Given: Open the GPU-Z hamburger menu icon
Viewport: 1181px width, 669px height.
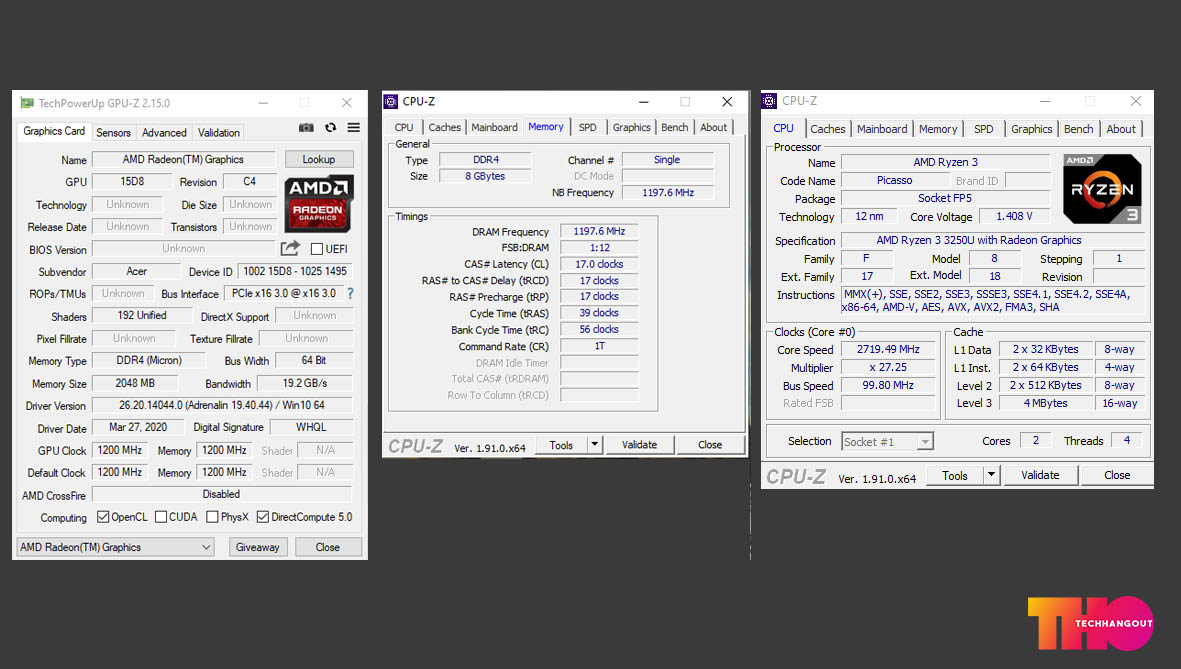Looking at the screenshot, I should click(x=353, y=128).
